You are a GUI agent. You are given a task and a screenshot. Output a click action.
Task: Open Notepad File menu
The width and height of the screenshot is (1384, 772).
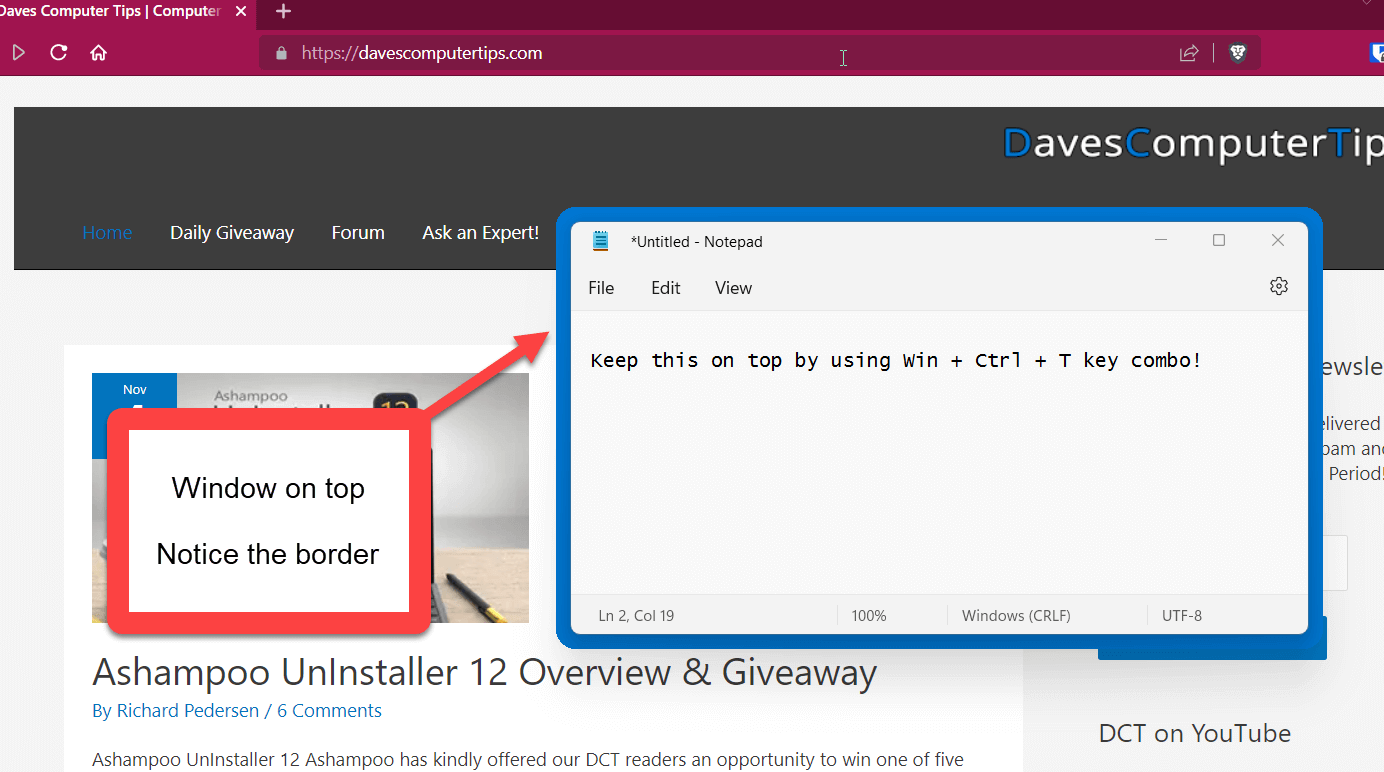(601, 288)
